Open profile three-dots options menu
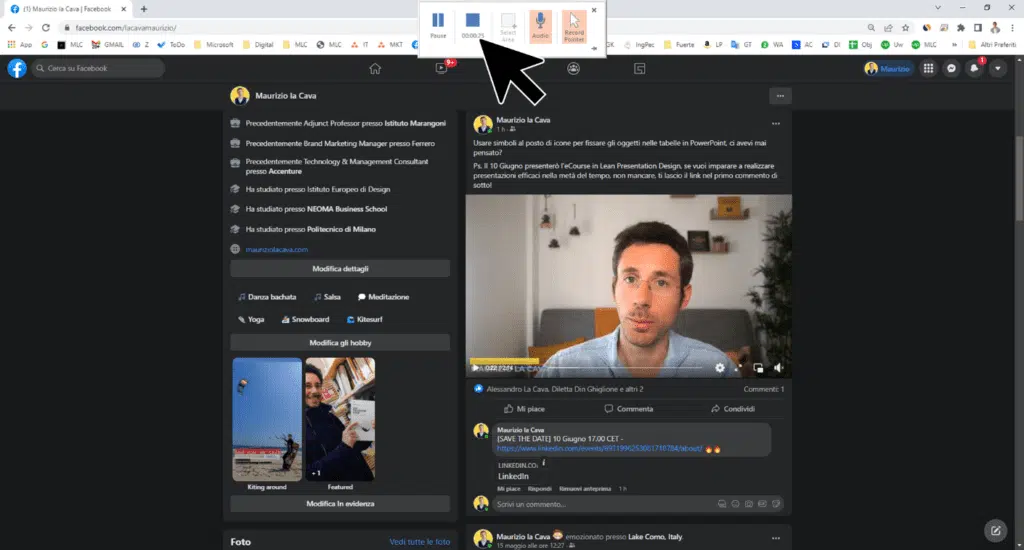The width and height of the screenshot is (1024, 550). pyautogui.click(x=781, y=96)
